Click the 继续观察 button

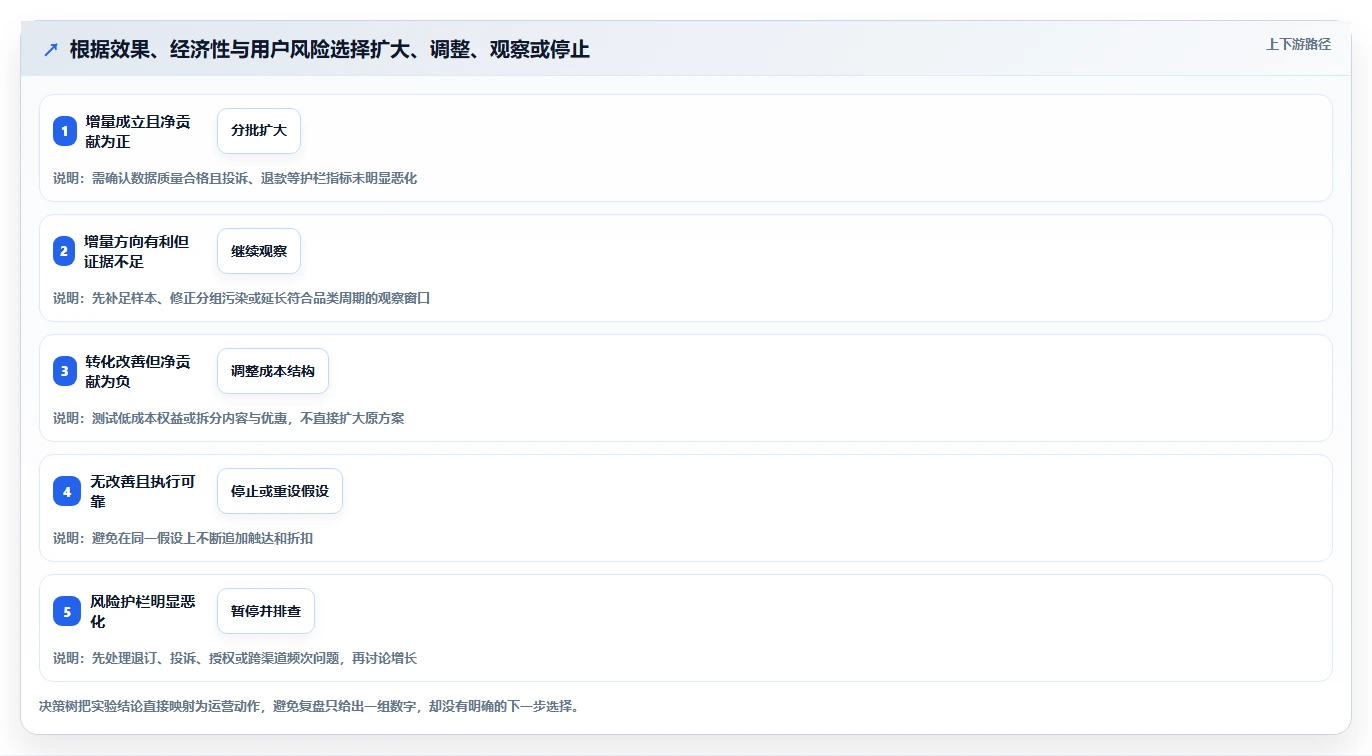259,251
